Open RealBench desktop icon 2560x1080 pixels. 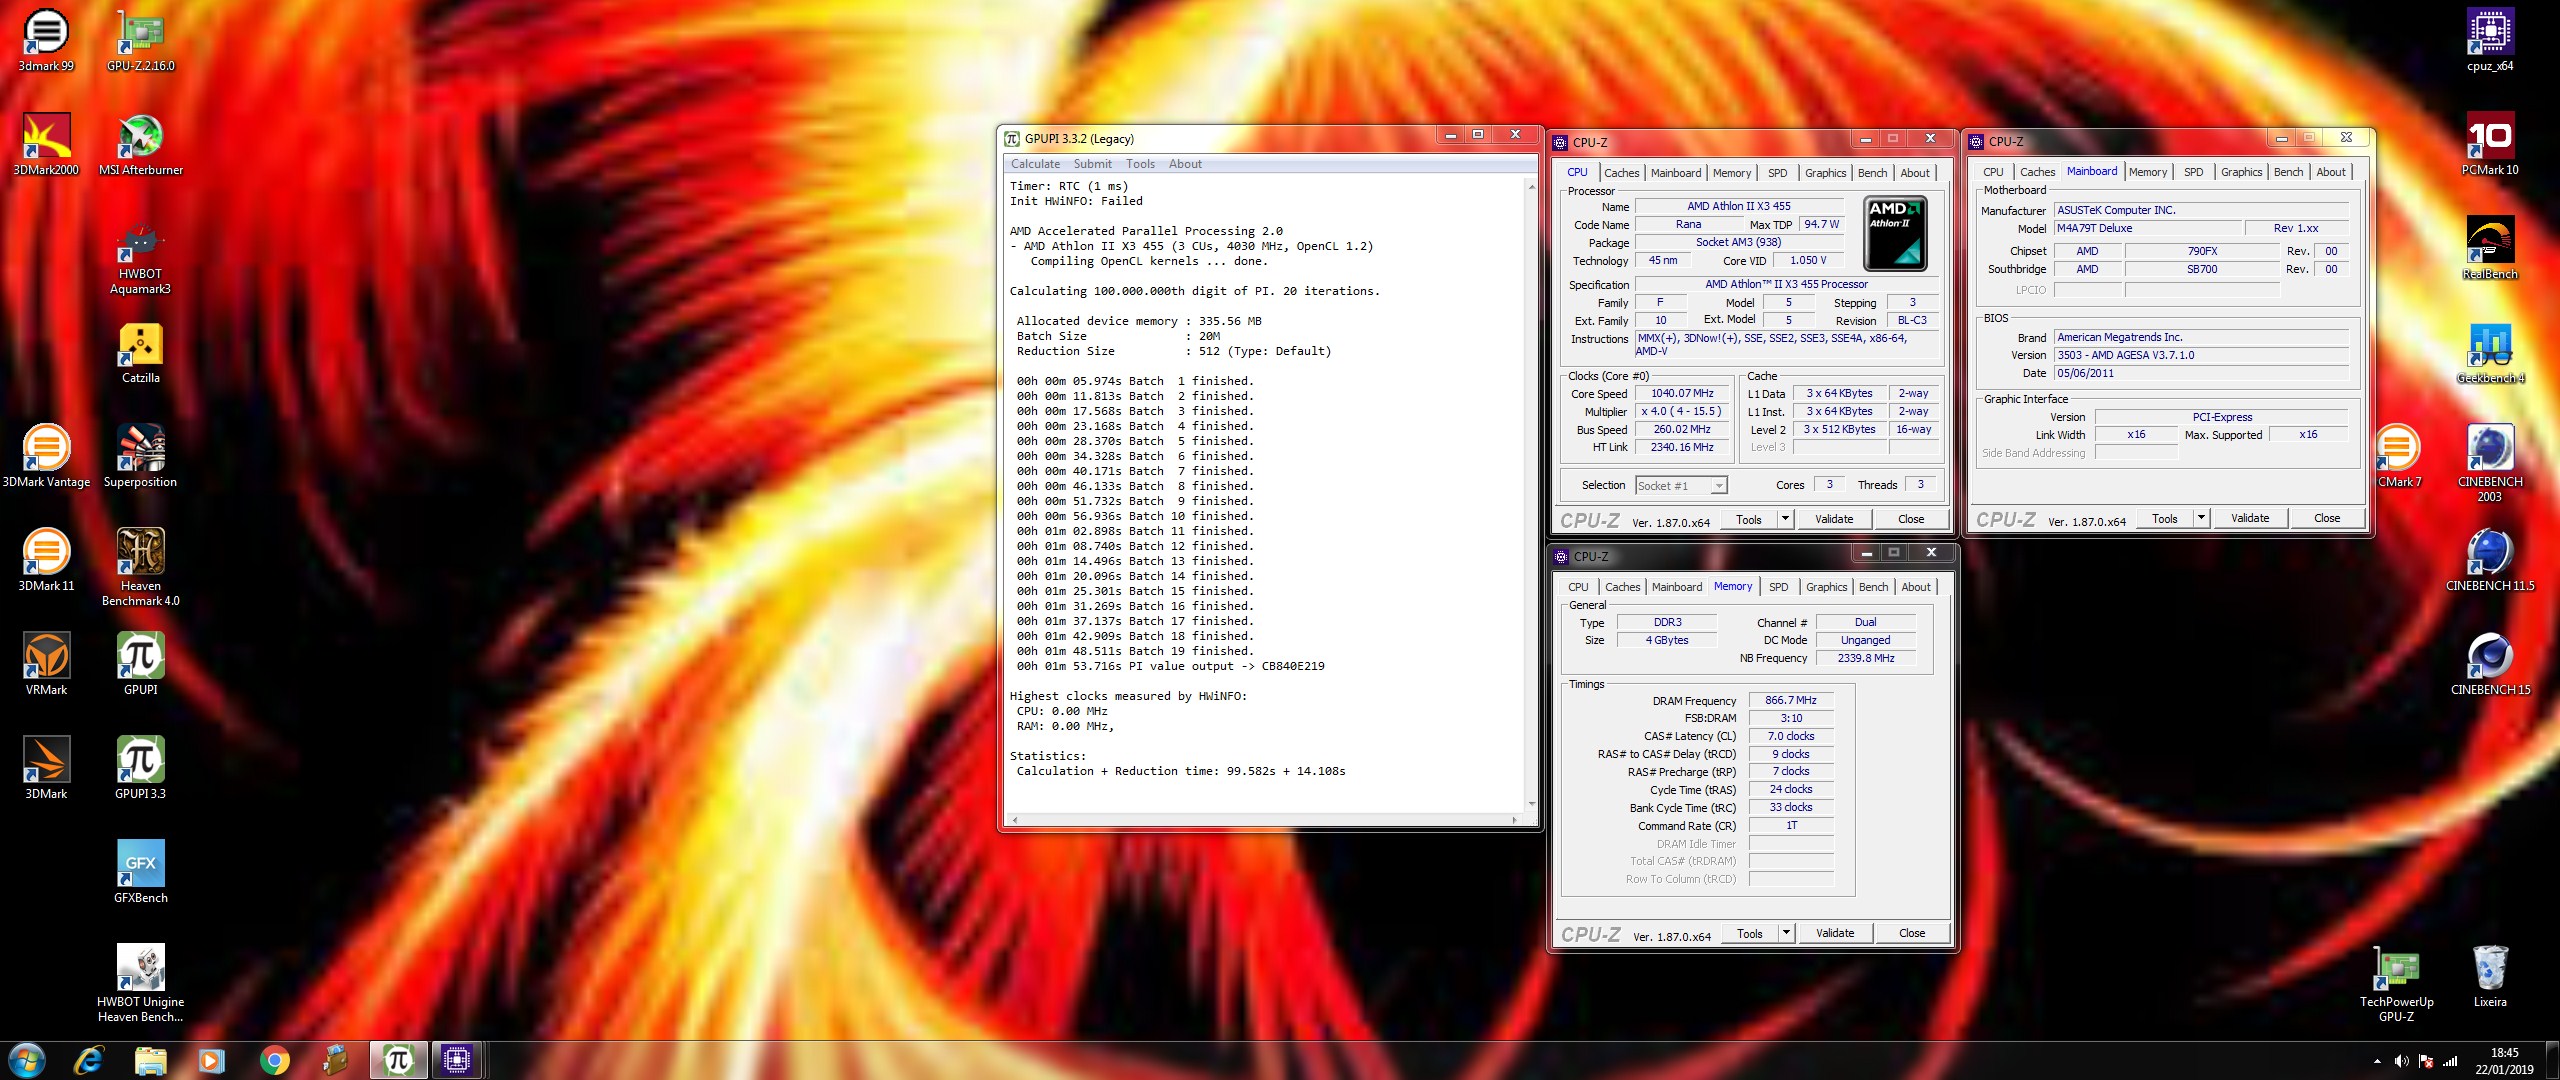coord(2490,249)
